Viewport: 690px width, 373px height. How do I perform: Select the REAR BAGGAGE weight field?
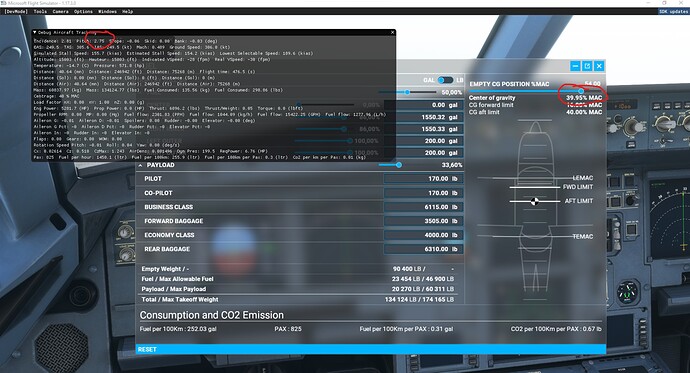422,249
